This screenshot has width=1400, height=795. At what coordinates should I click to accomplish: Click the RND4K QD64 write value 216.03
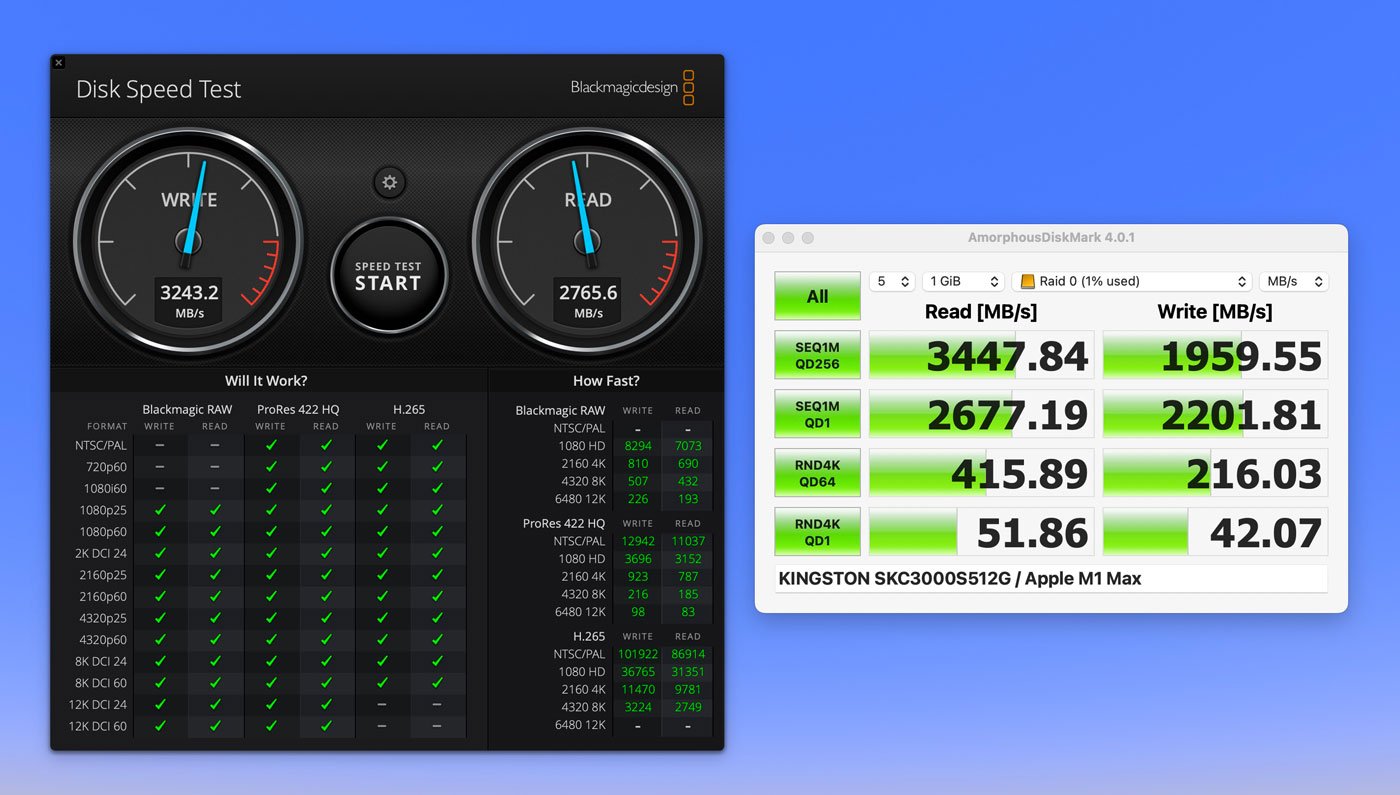1215,473
